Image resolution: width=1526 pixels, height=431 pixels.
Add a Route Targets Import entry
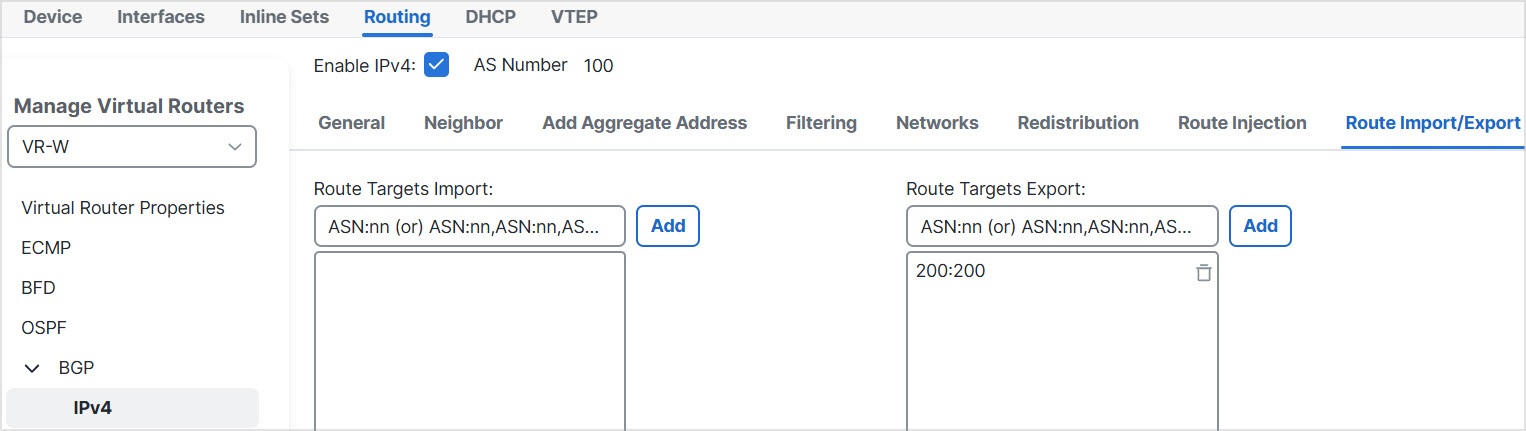click(667, 226)
